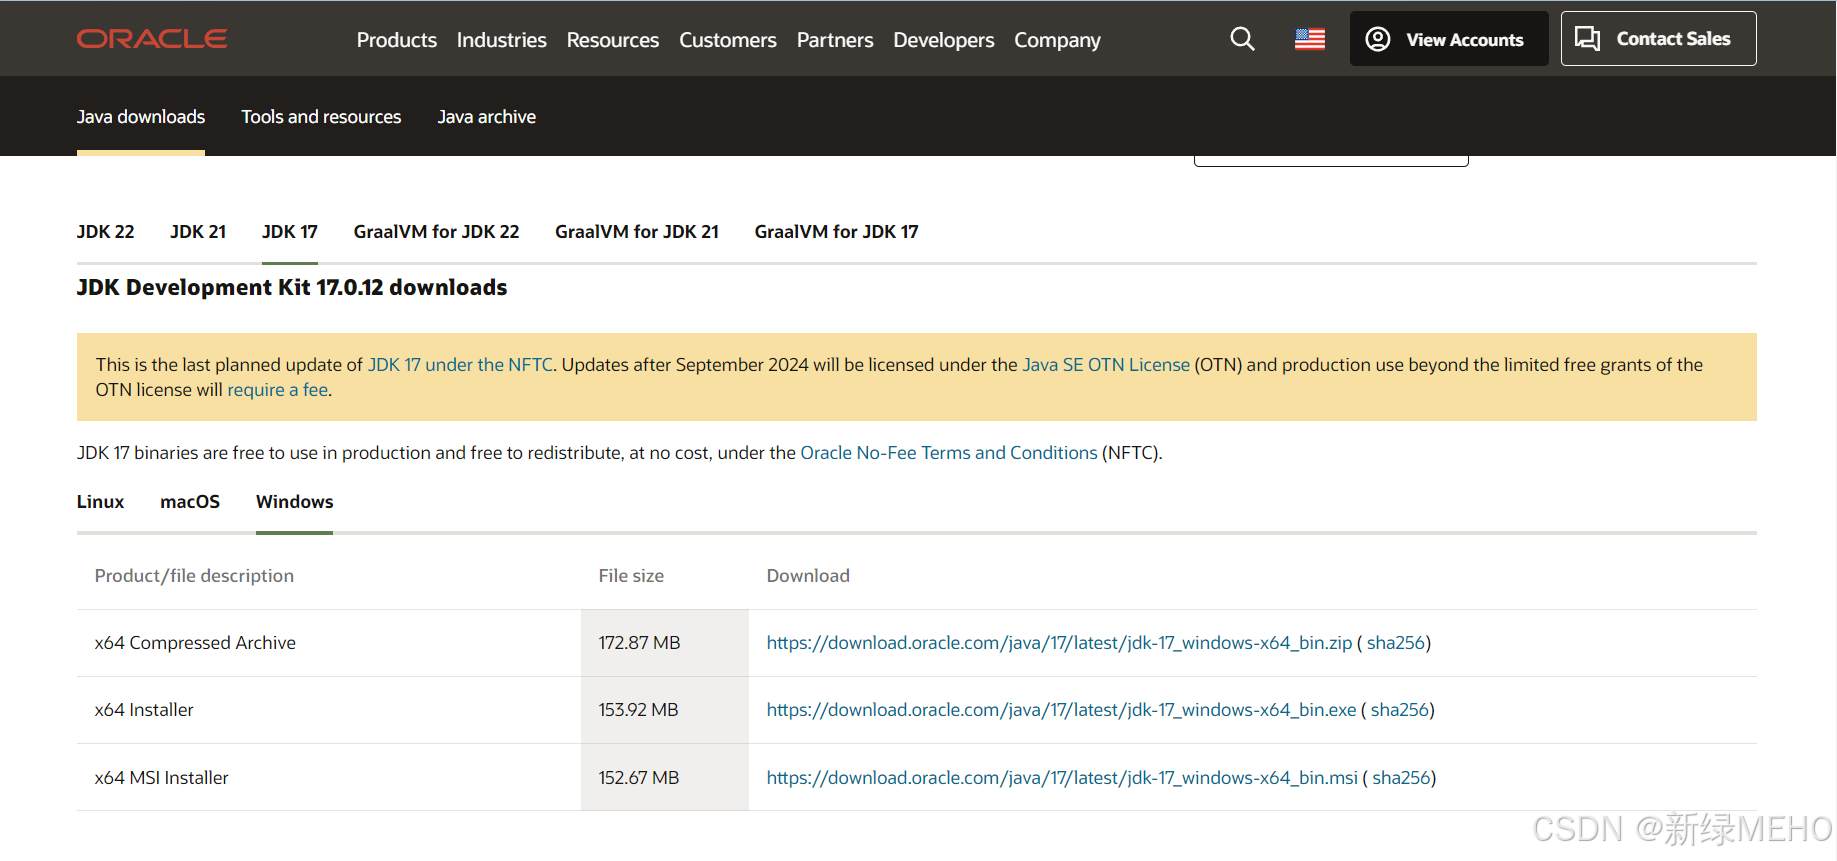Click the x64 Installer .exe download link
The width and height of the screenshot is (1837, 861).
[x=1061, y=710]
